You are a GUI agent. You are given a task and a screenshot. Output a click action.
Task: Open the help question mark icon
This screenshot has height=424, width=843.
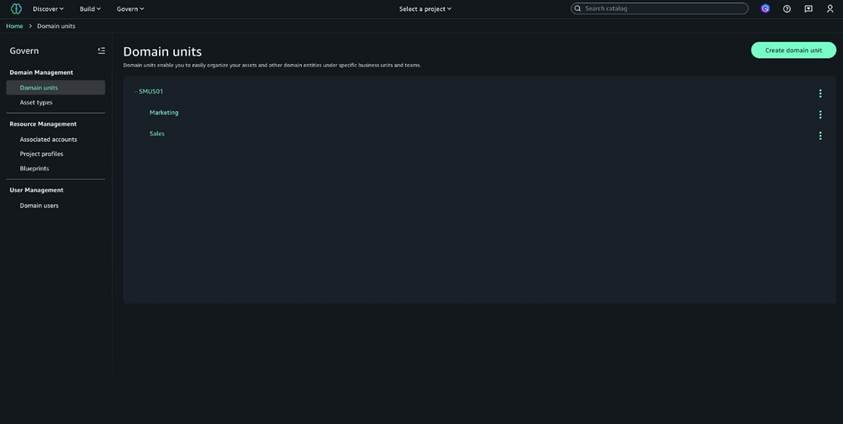(x=787, y=9)
